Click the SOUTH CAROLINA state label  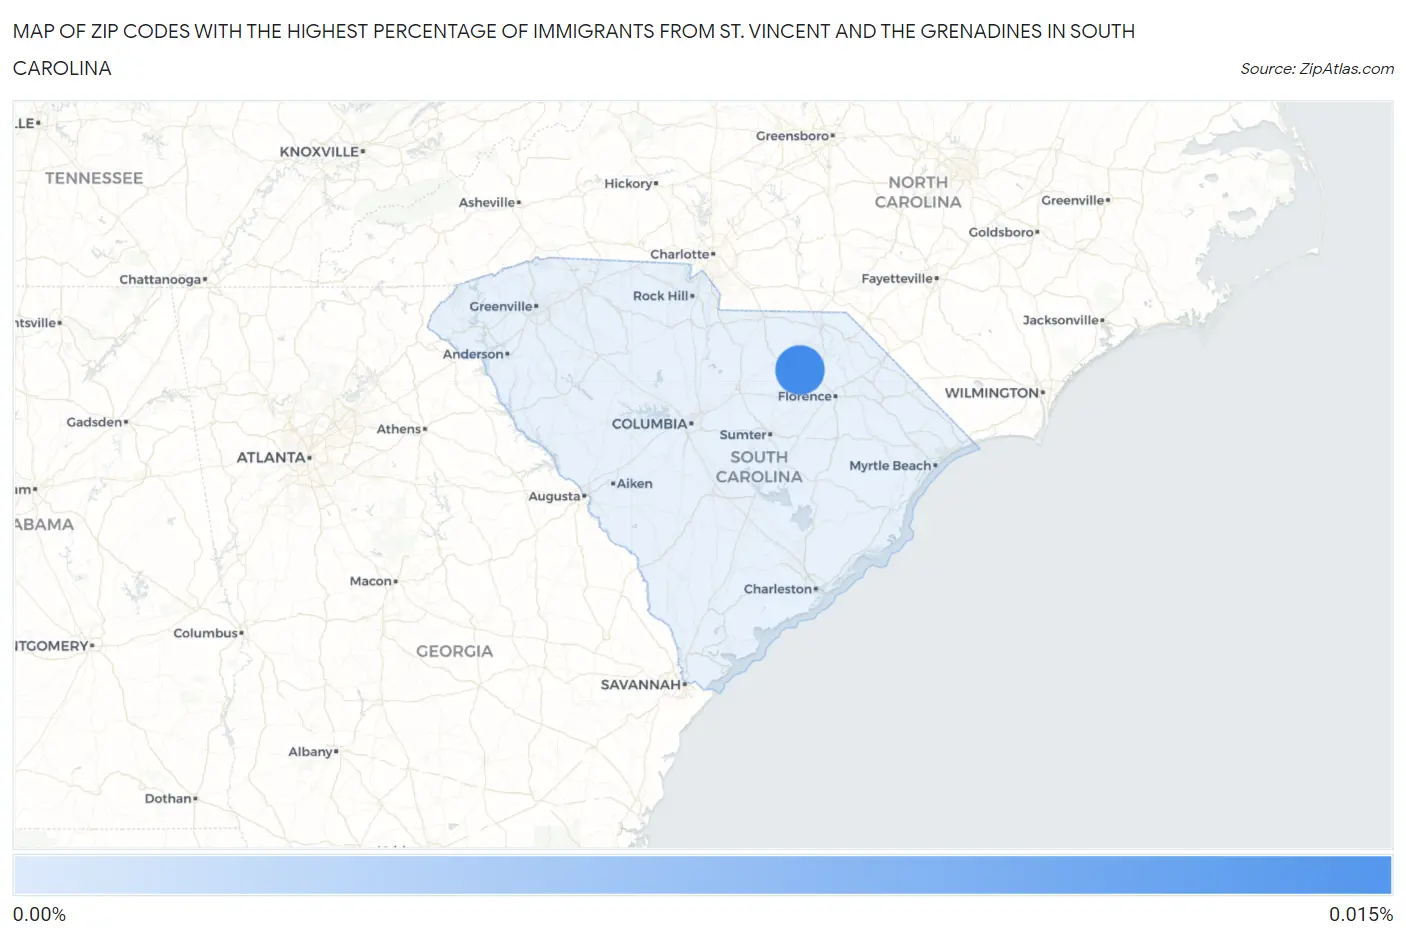click(x=759, y=467)
